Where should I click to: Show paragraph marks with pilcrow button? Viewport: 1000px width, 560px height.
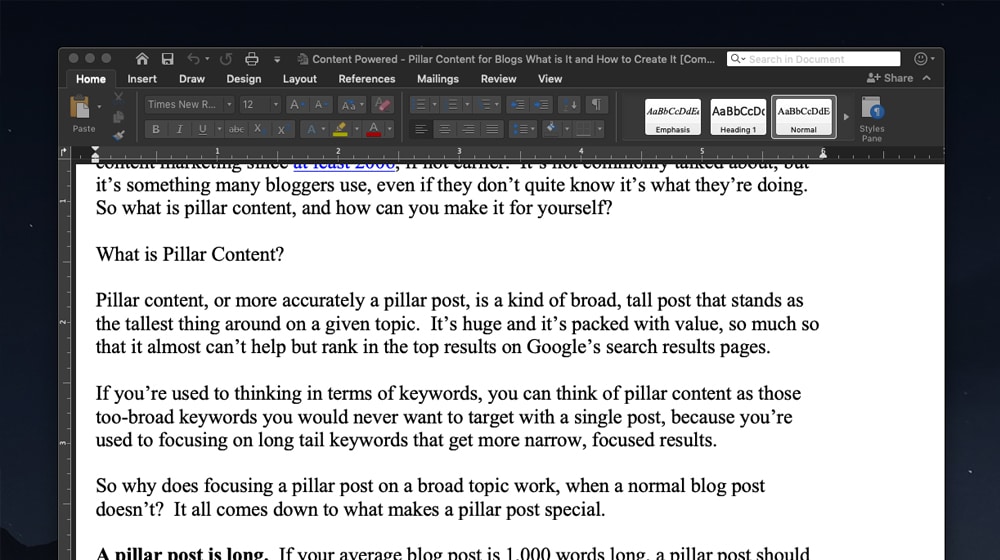pyautogui.click(x=596, y=104)
